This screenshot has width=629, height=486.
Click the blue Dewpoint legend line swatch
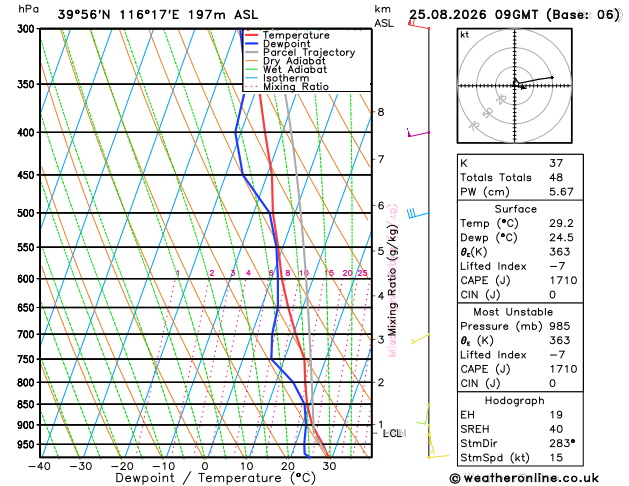(x=252, y=43)
